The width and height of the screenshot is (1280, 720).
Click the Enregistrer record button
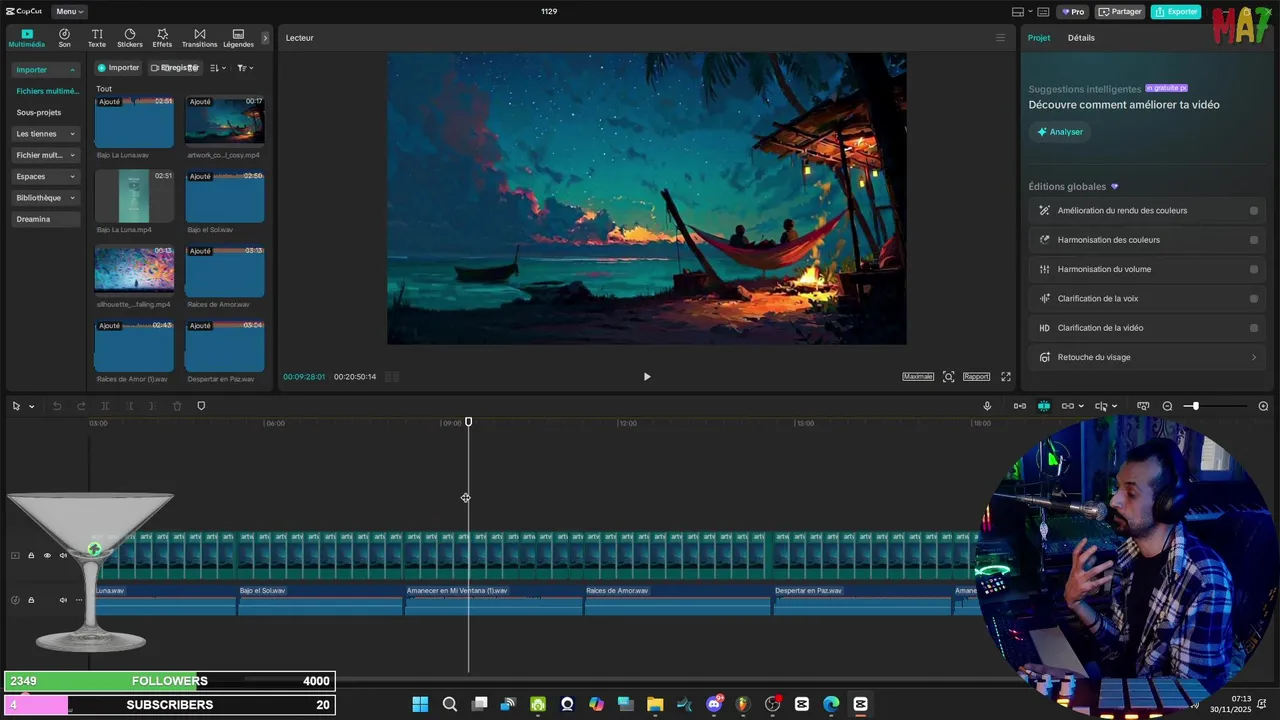point(175,68)
